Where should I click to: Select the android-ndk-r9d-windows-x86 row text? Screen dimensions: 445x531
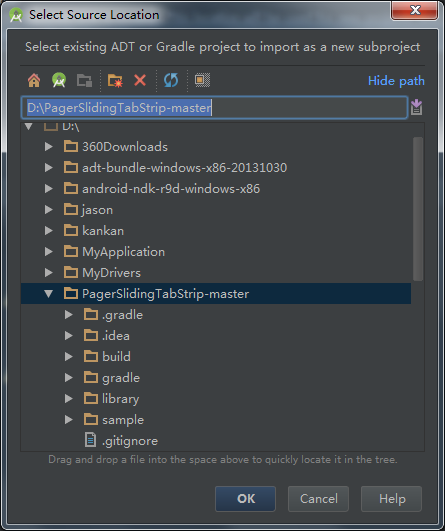pos(171,189)
